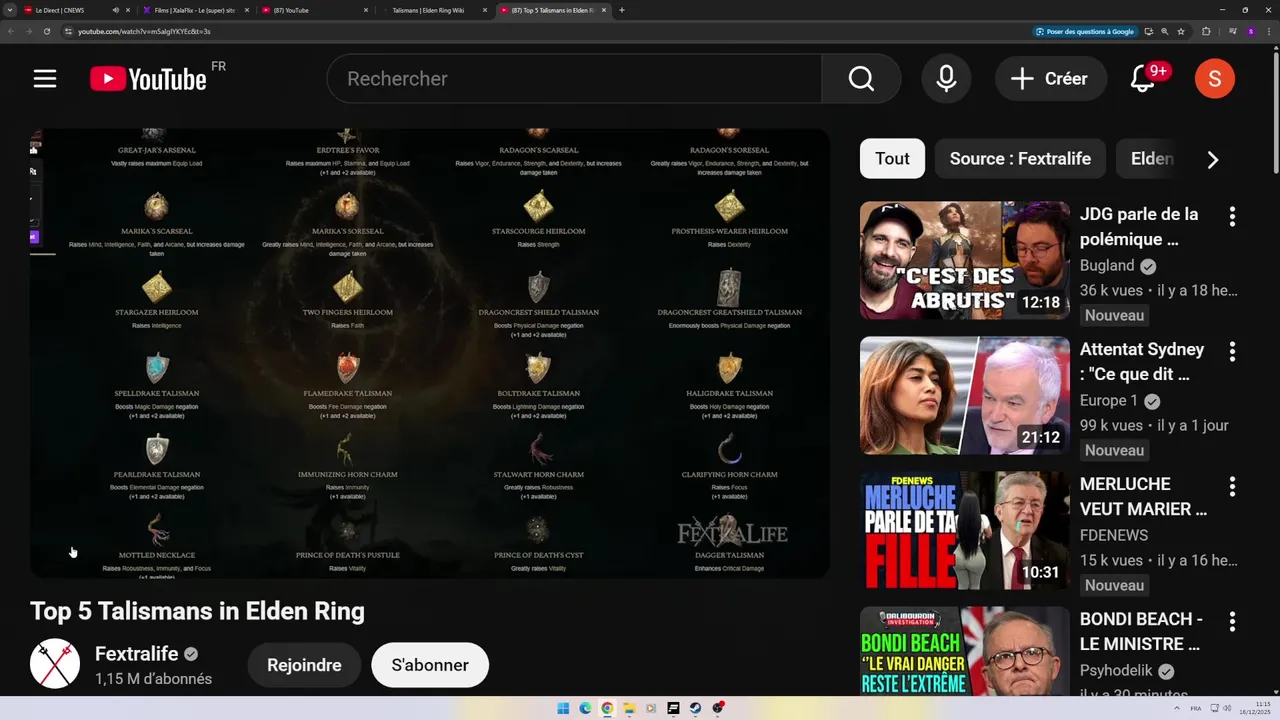Open a new browser tab
The width and height of the screenshot is (1280, 720).
(x=622, y=10)
